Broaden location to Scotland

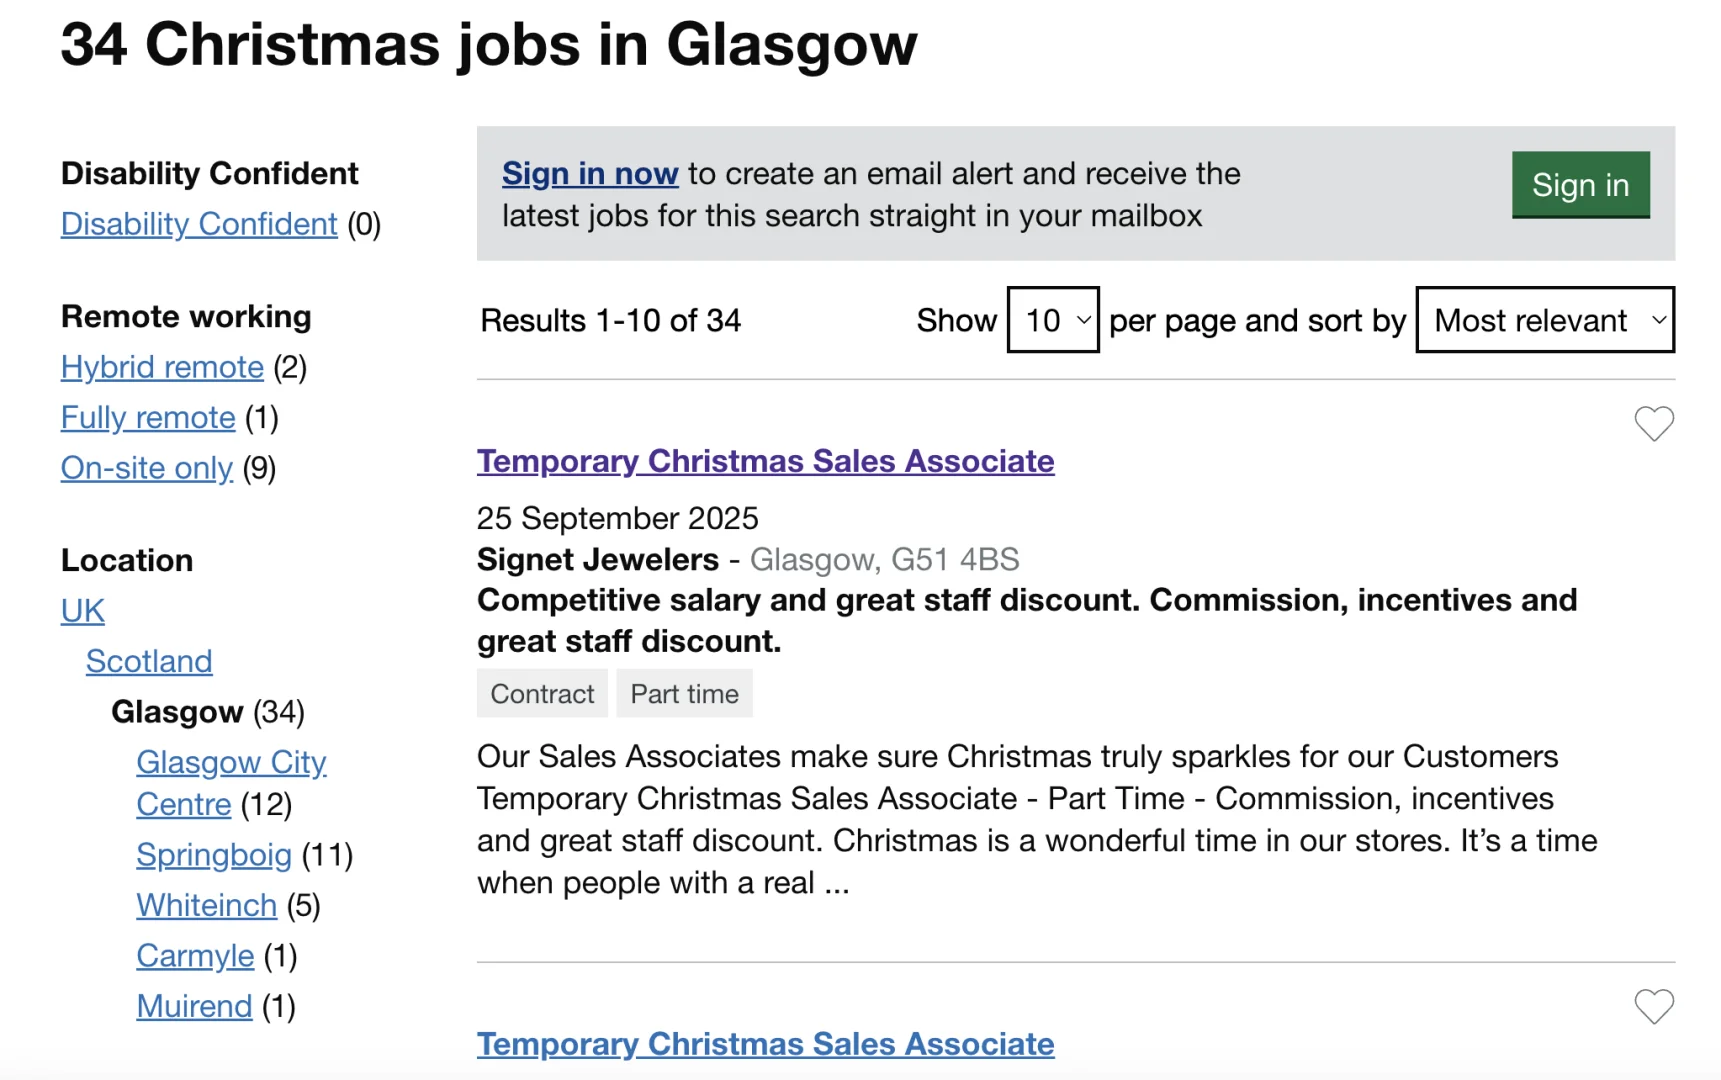(x=149, y=661)
